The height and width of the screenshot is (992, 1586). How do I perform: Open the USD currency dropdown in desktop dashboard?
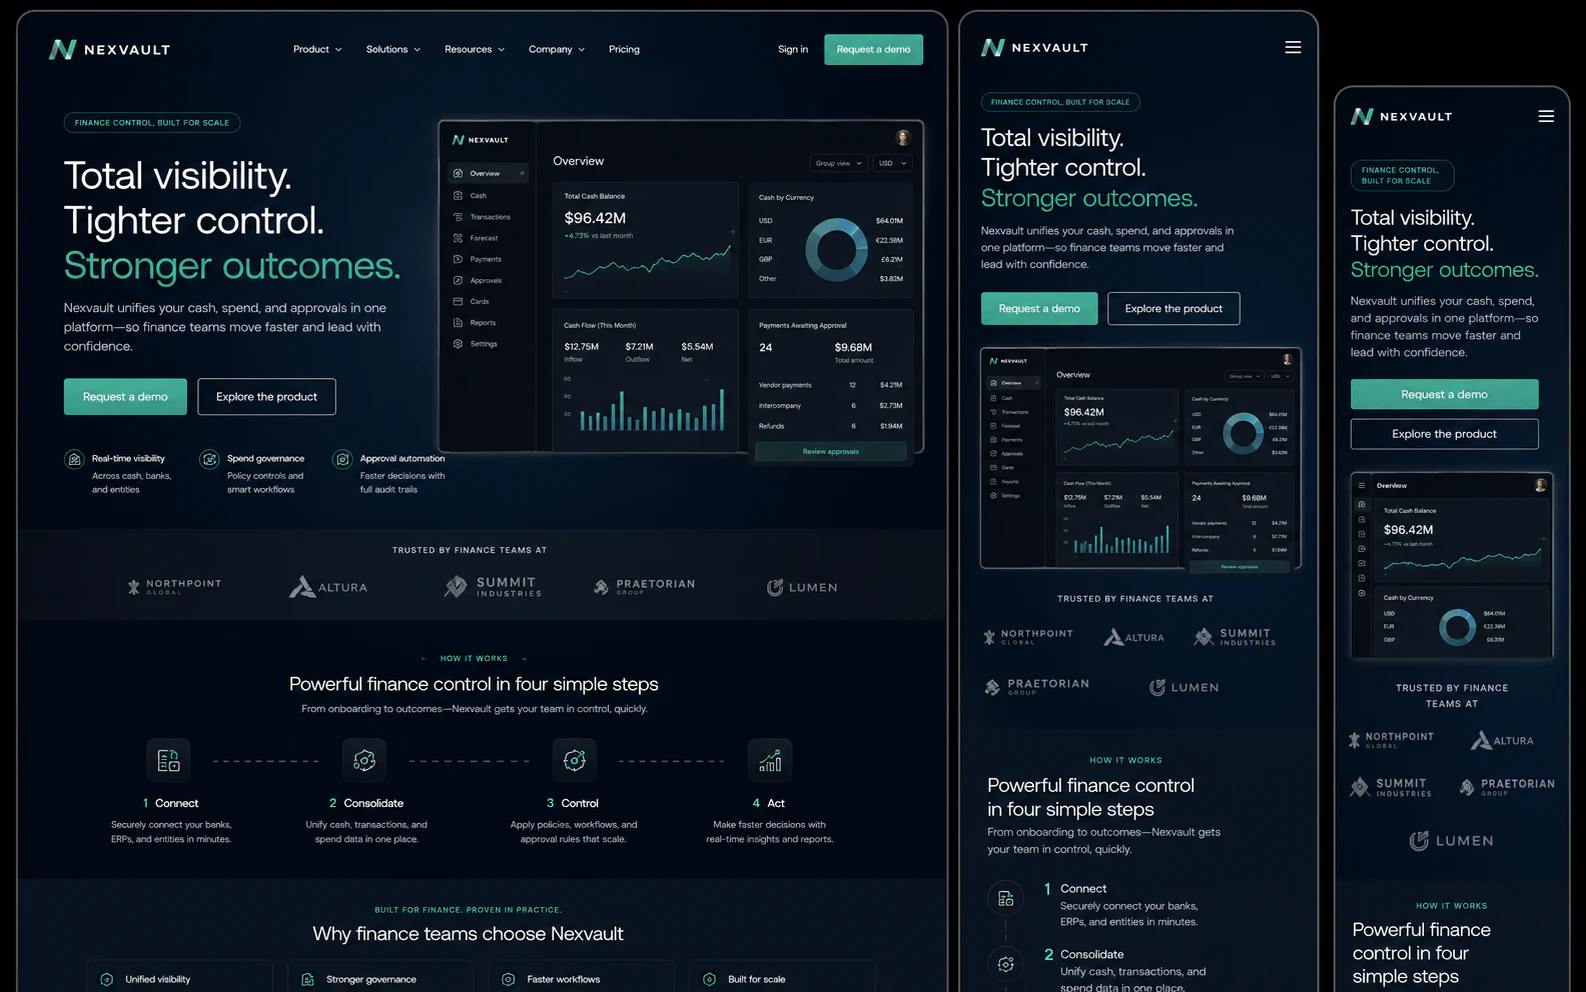click(x=892, y=163)
